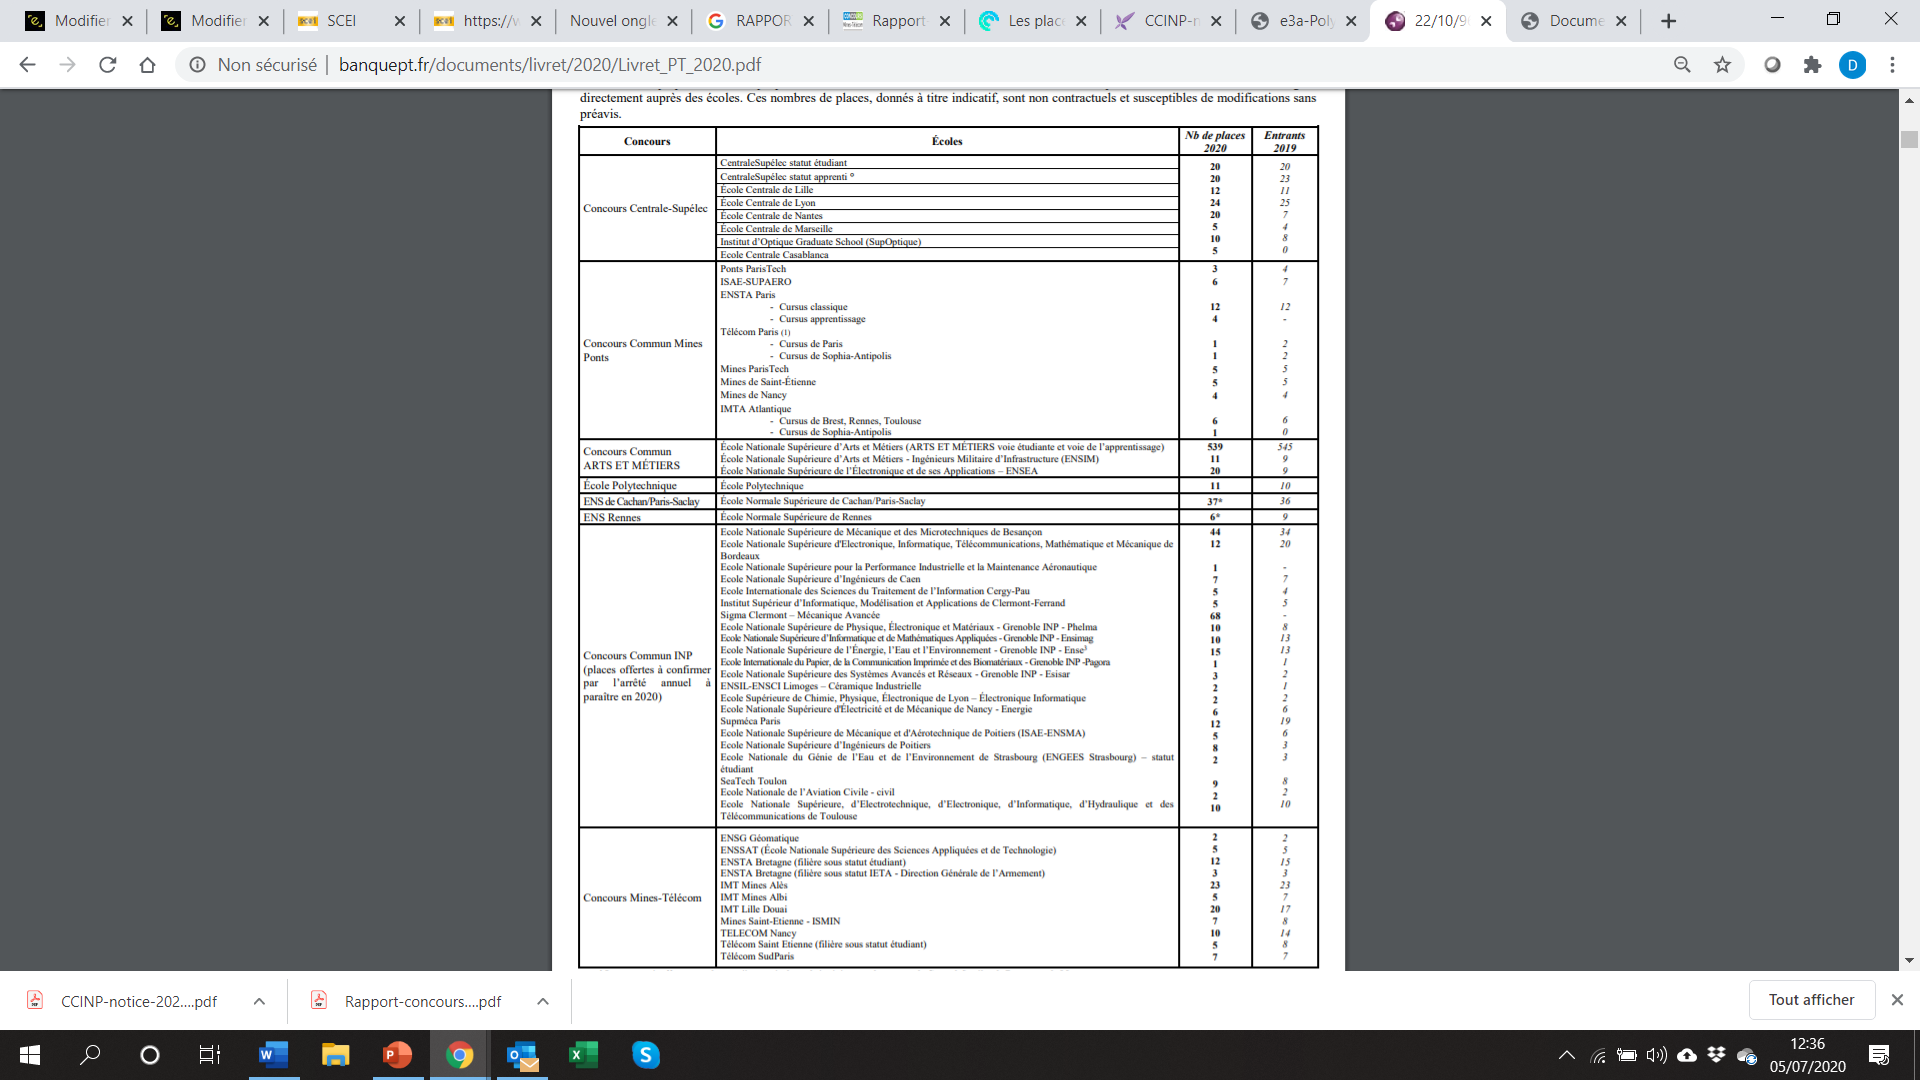Show hidden system tray icons chevron
The width and height of the screenshot is (1920, 1080).
(1566, 1055)
